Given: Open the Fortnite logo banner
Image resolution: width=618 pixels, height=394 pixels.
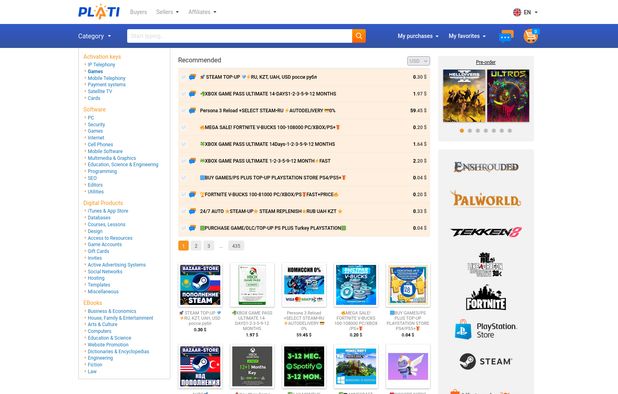Looking at the screenshot, I should [x=486, y=298].
